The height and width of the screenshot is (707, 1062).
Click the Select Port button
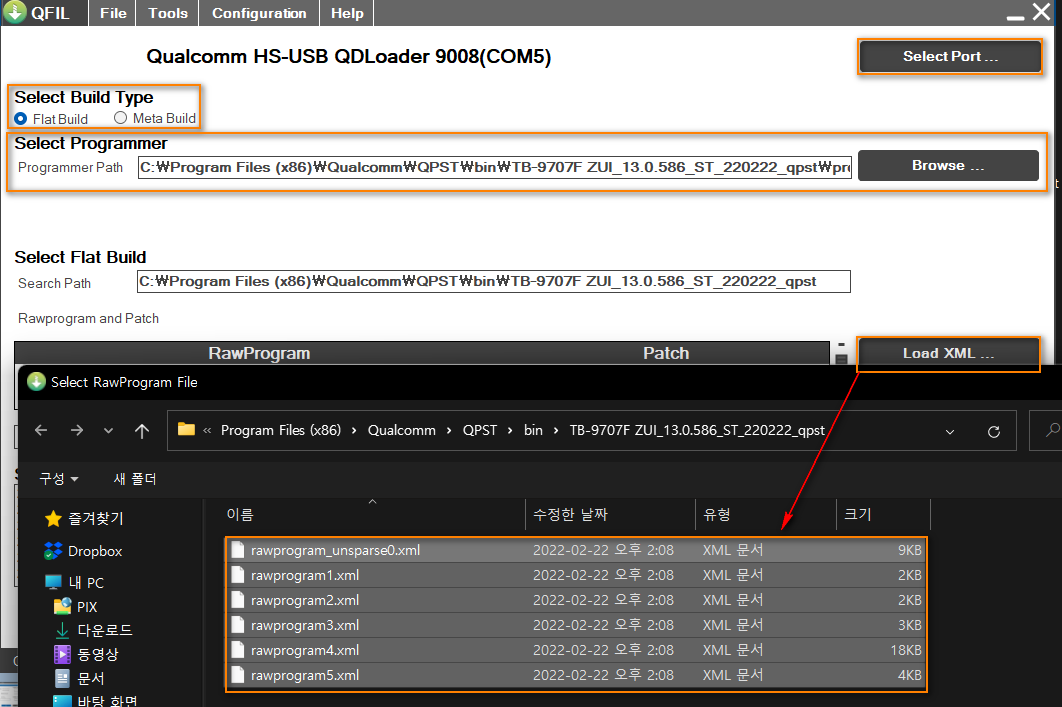[950, 56]
